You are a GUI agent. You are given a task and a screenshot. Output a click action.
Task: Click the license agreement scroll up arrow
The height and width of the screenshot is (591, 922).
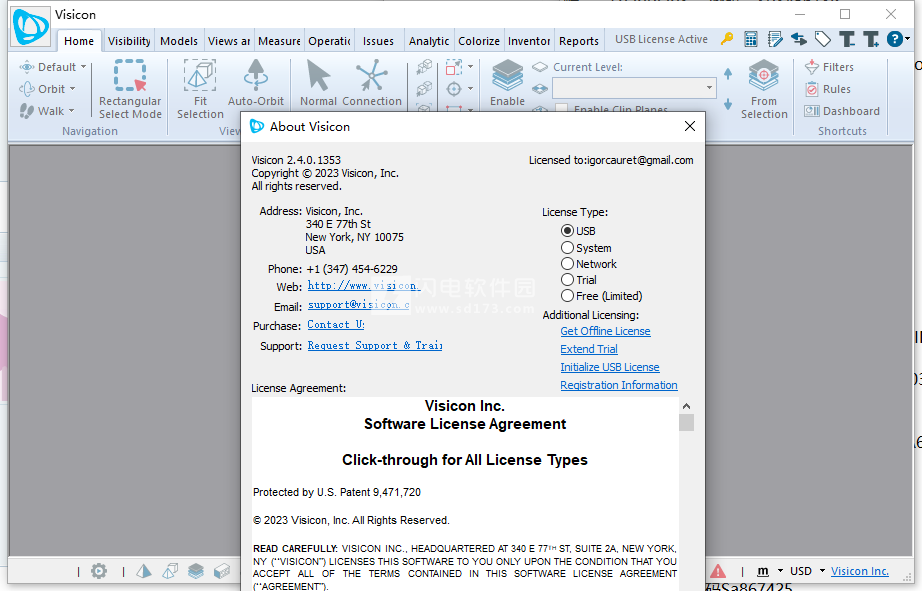[686, 406]
